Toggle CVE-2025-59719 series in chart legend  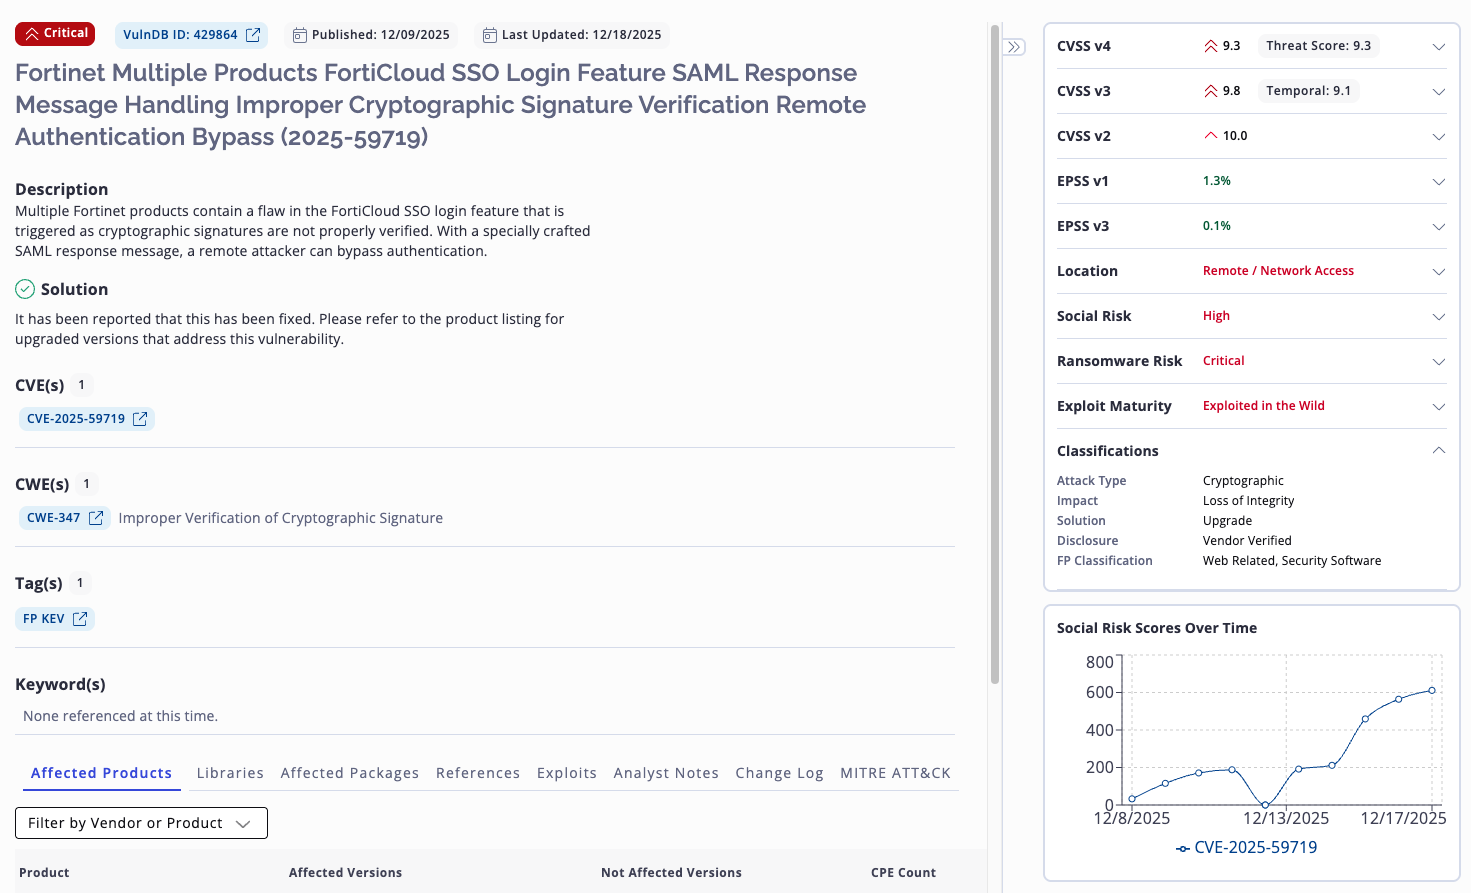tap(1246, 847)
